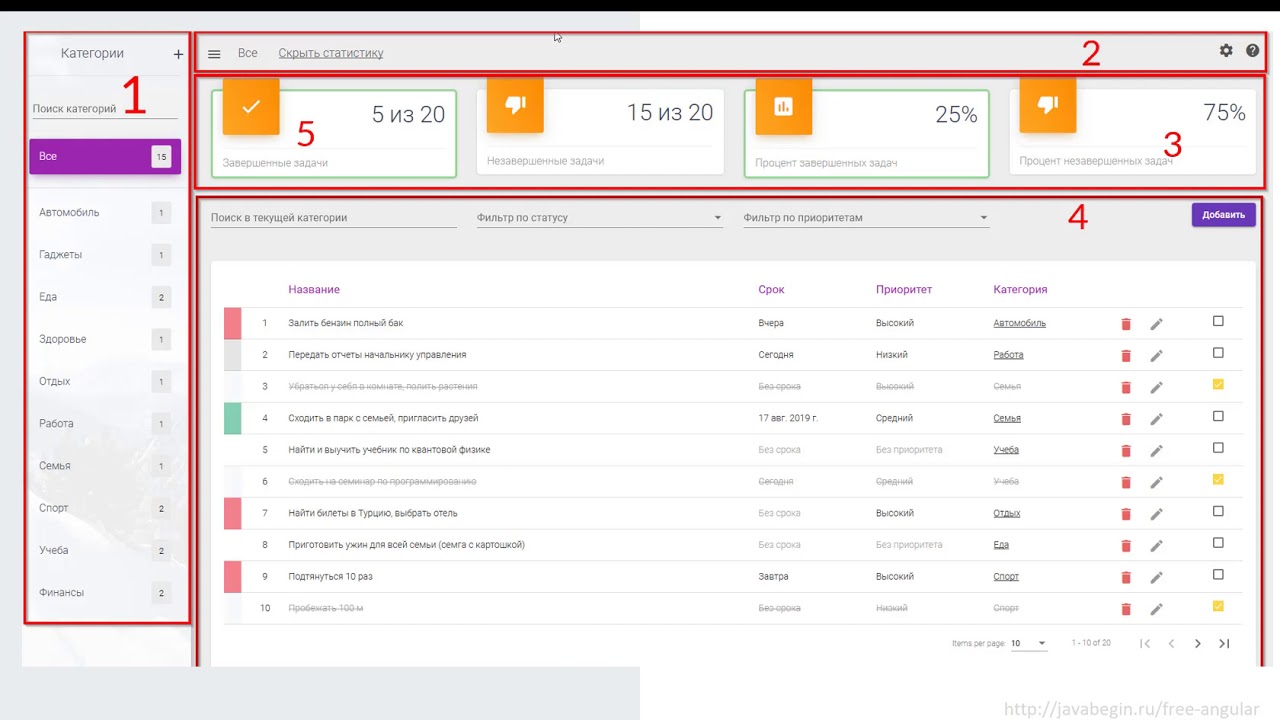Delete task "Пробежать 100 м"
Viewport: 1280px width, 720px height.
(1126, 609)
